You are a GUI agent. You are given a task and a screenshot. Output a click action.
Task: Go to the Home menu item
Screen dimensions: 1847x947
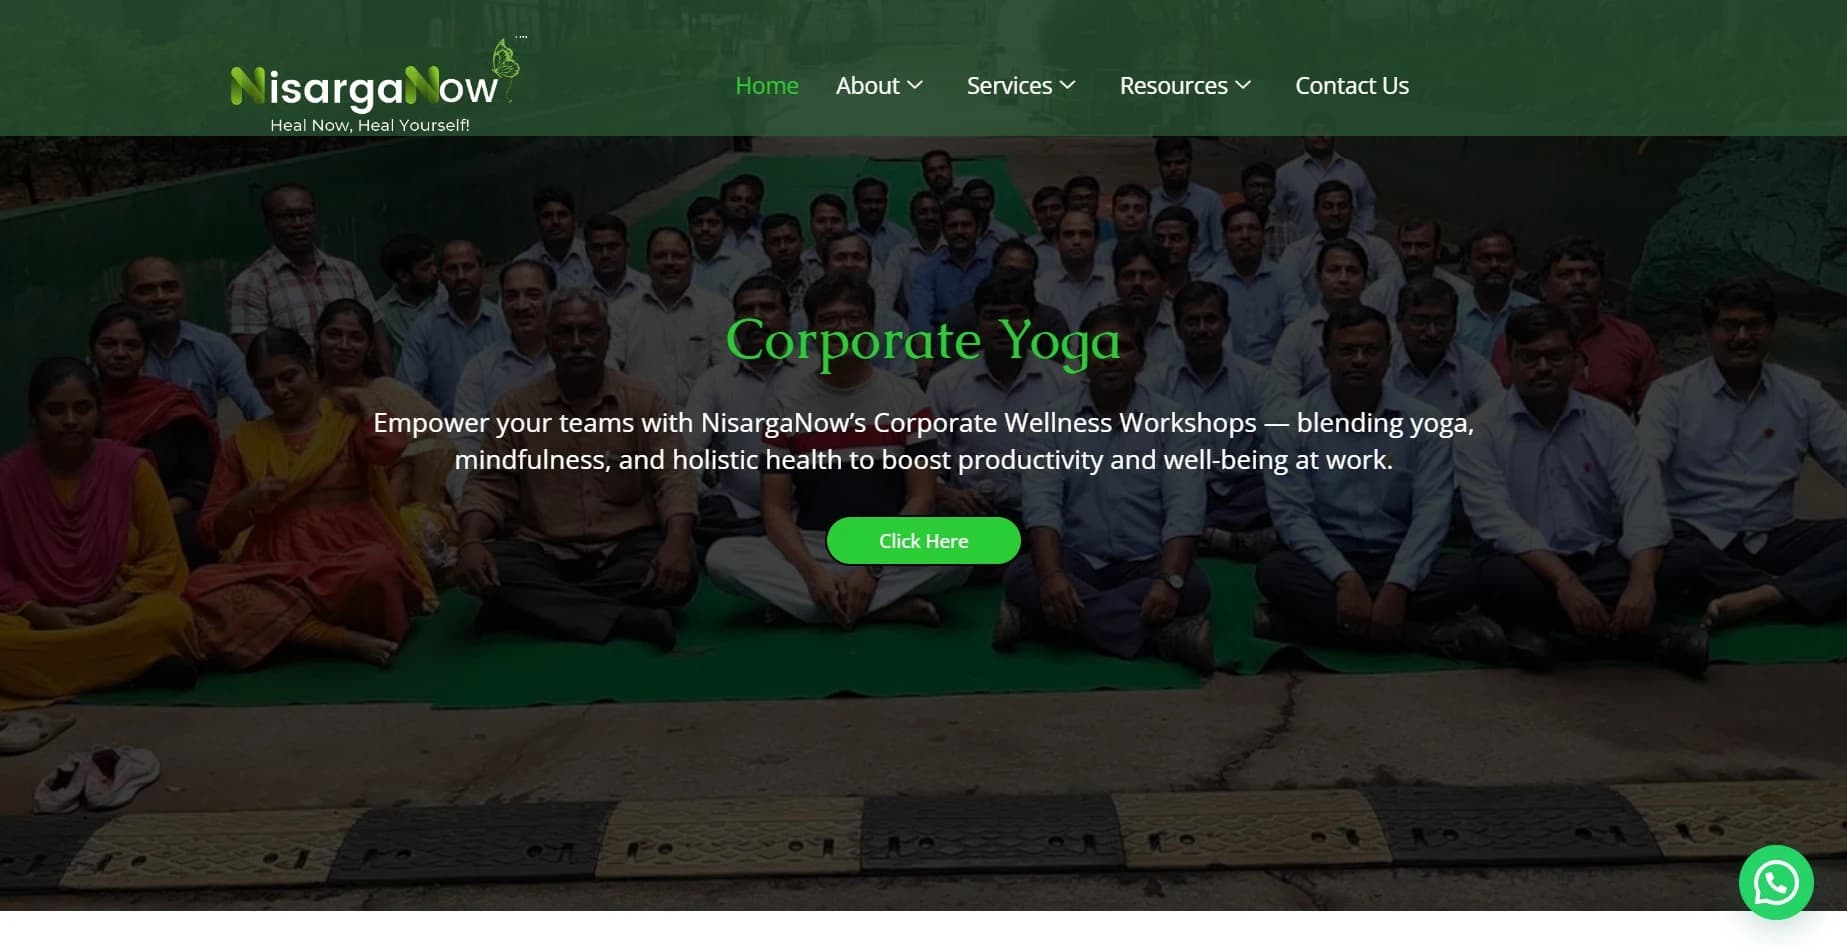point(767,86)
